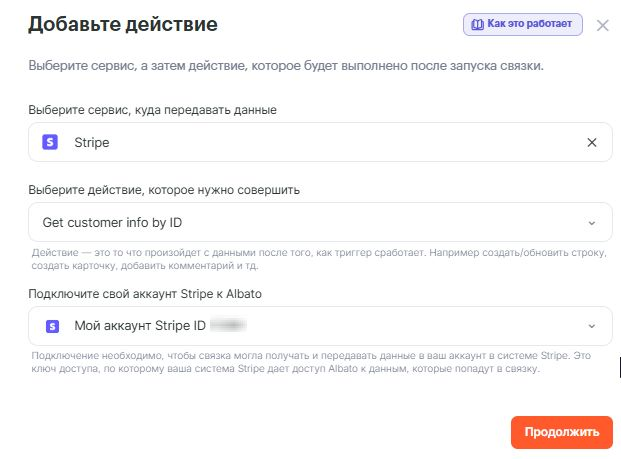Expand the Stripe account dropdown chevron

[x=592, y=326]
